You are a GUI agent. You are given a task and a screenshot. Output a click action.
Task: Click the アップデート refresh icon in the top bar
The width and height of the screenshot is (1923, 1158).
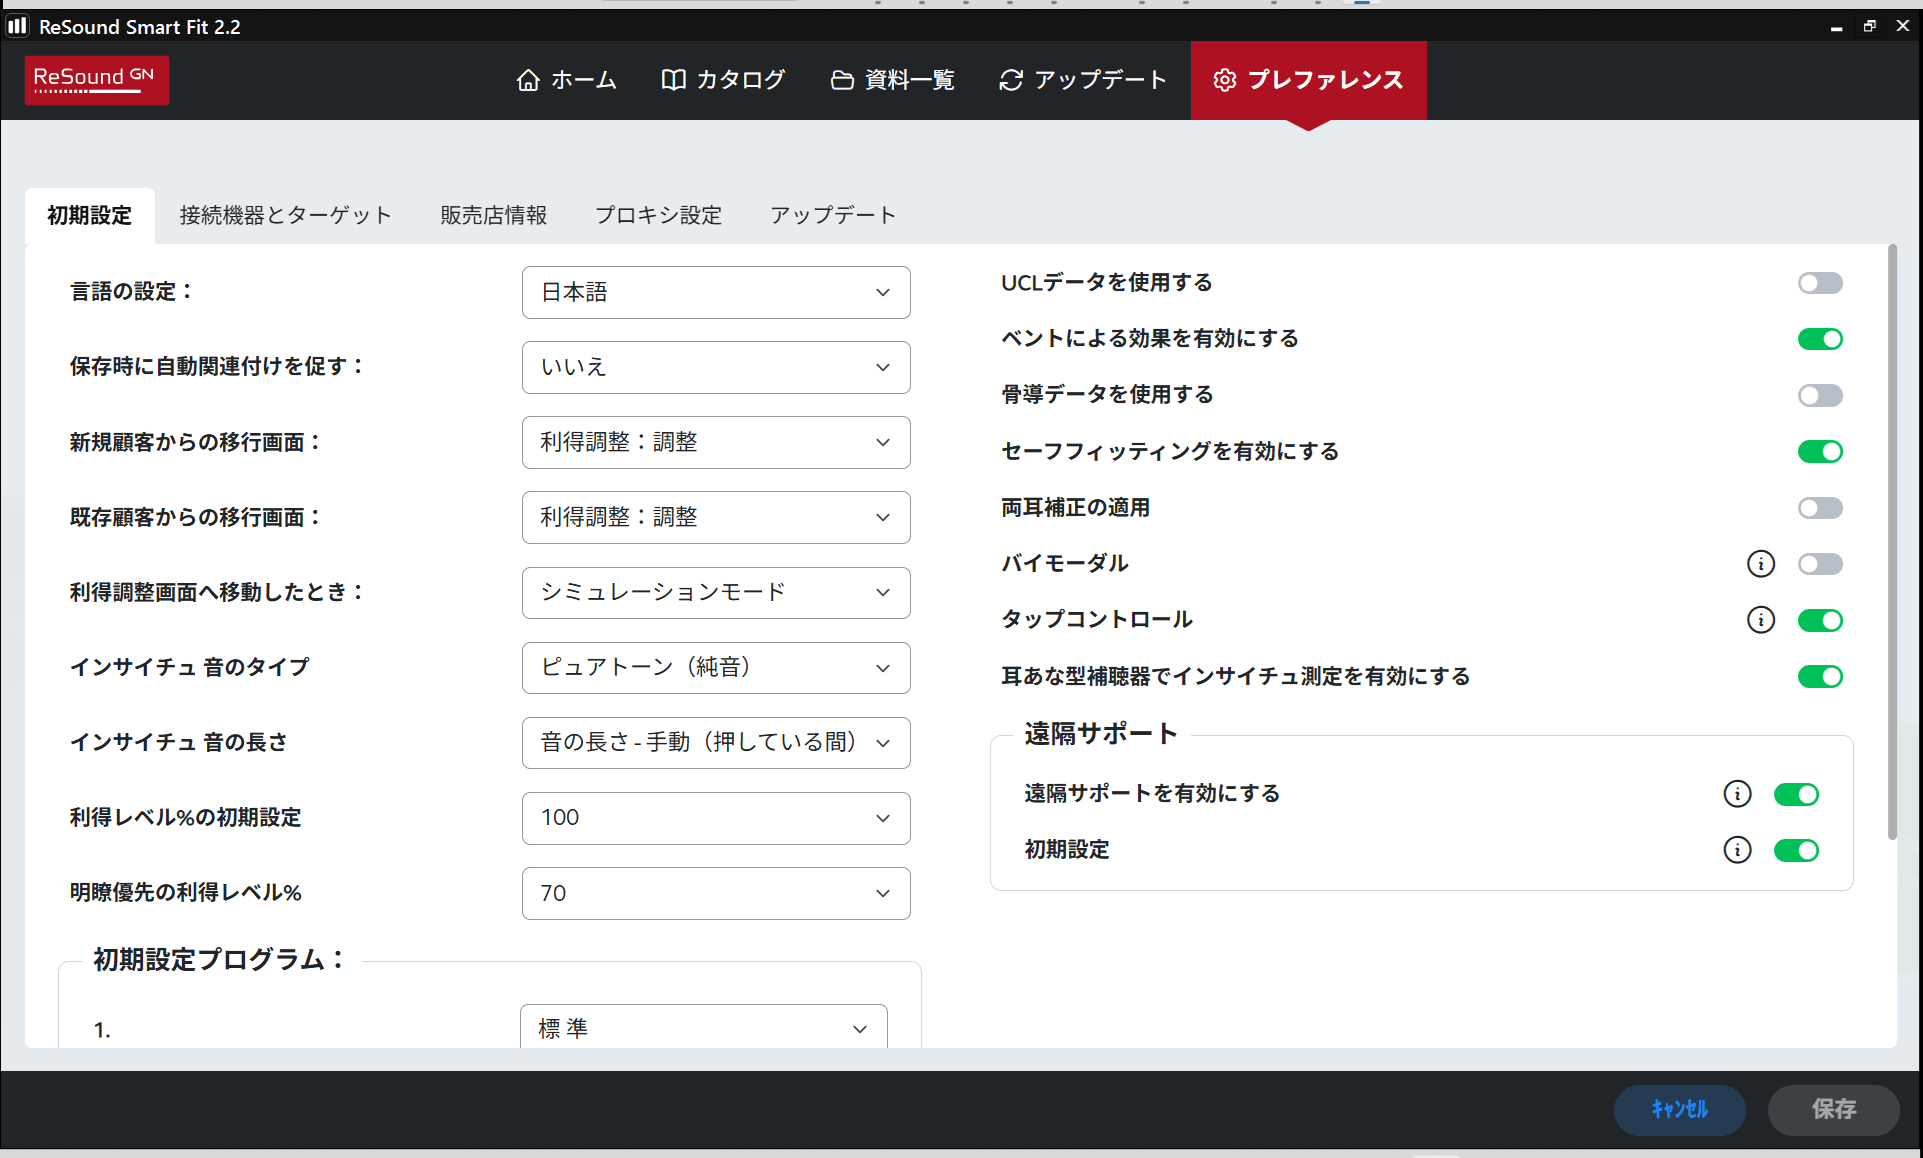click(1011, 80)
